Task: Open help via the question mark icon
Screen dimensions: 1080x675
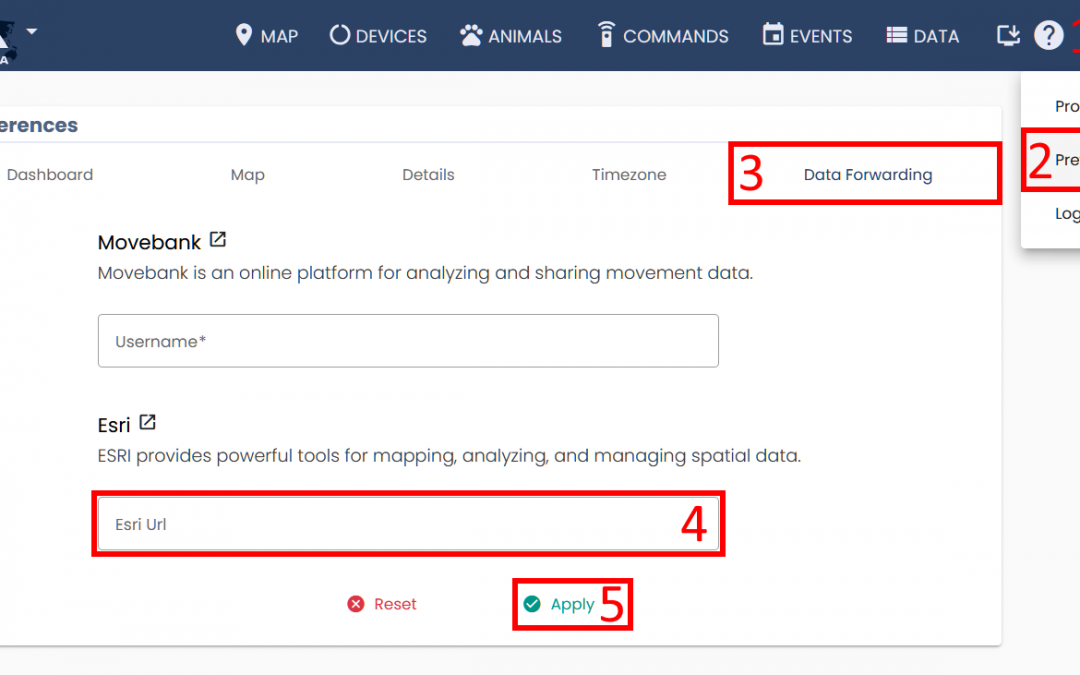Action: 1048,36
